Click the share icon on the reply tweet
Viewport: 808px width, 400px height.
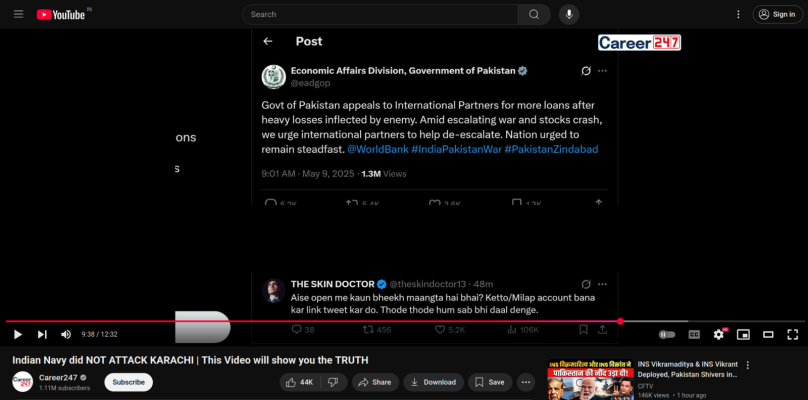[602, 329]
